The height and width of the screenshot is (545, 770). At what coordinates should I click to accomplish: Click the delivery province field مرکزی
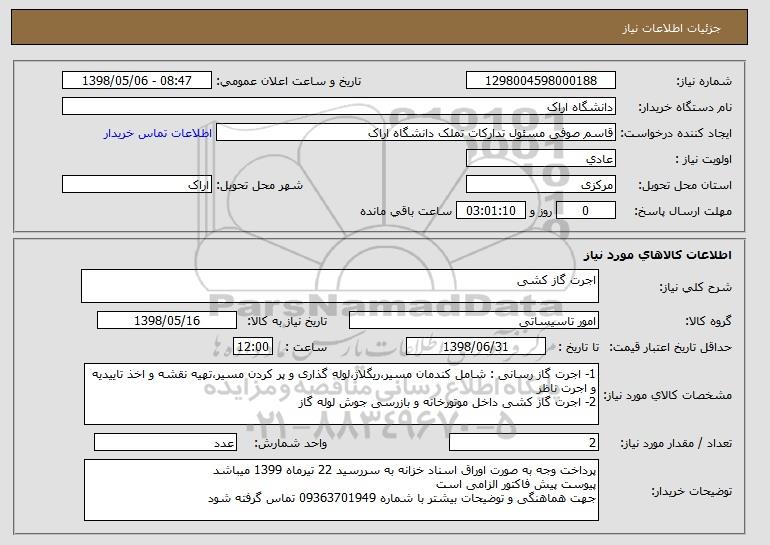[541, 185]
